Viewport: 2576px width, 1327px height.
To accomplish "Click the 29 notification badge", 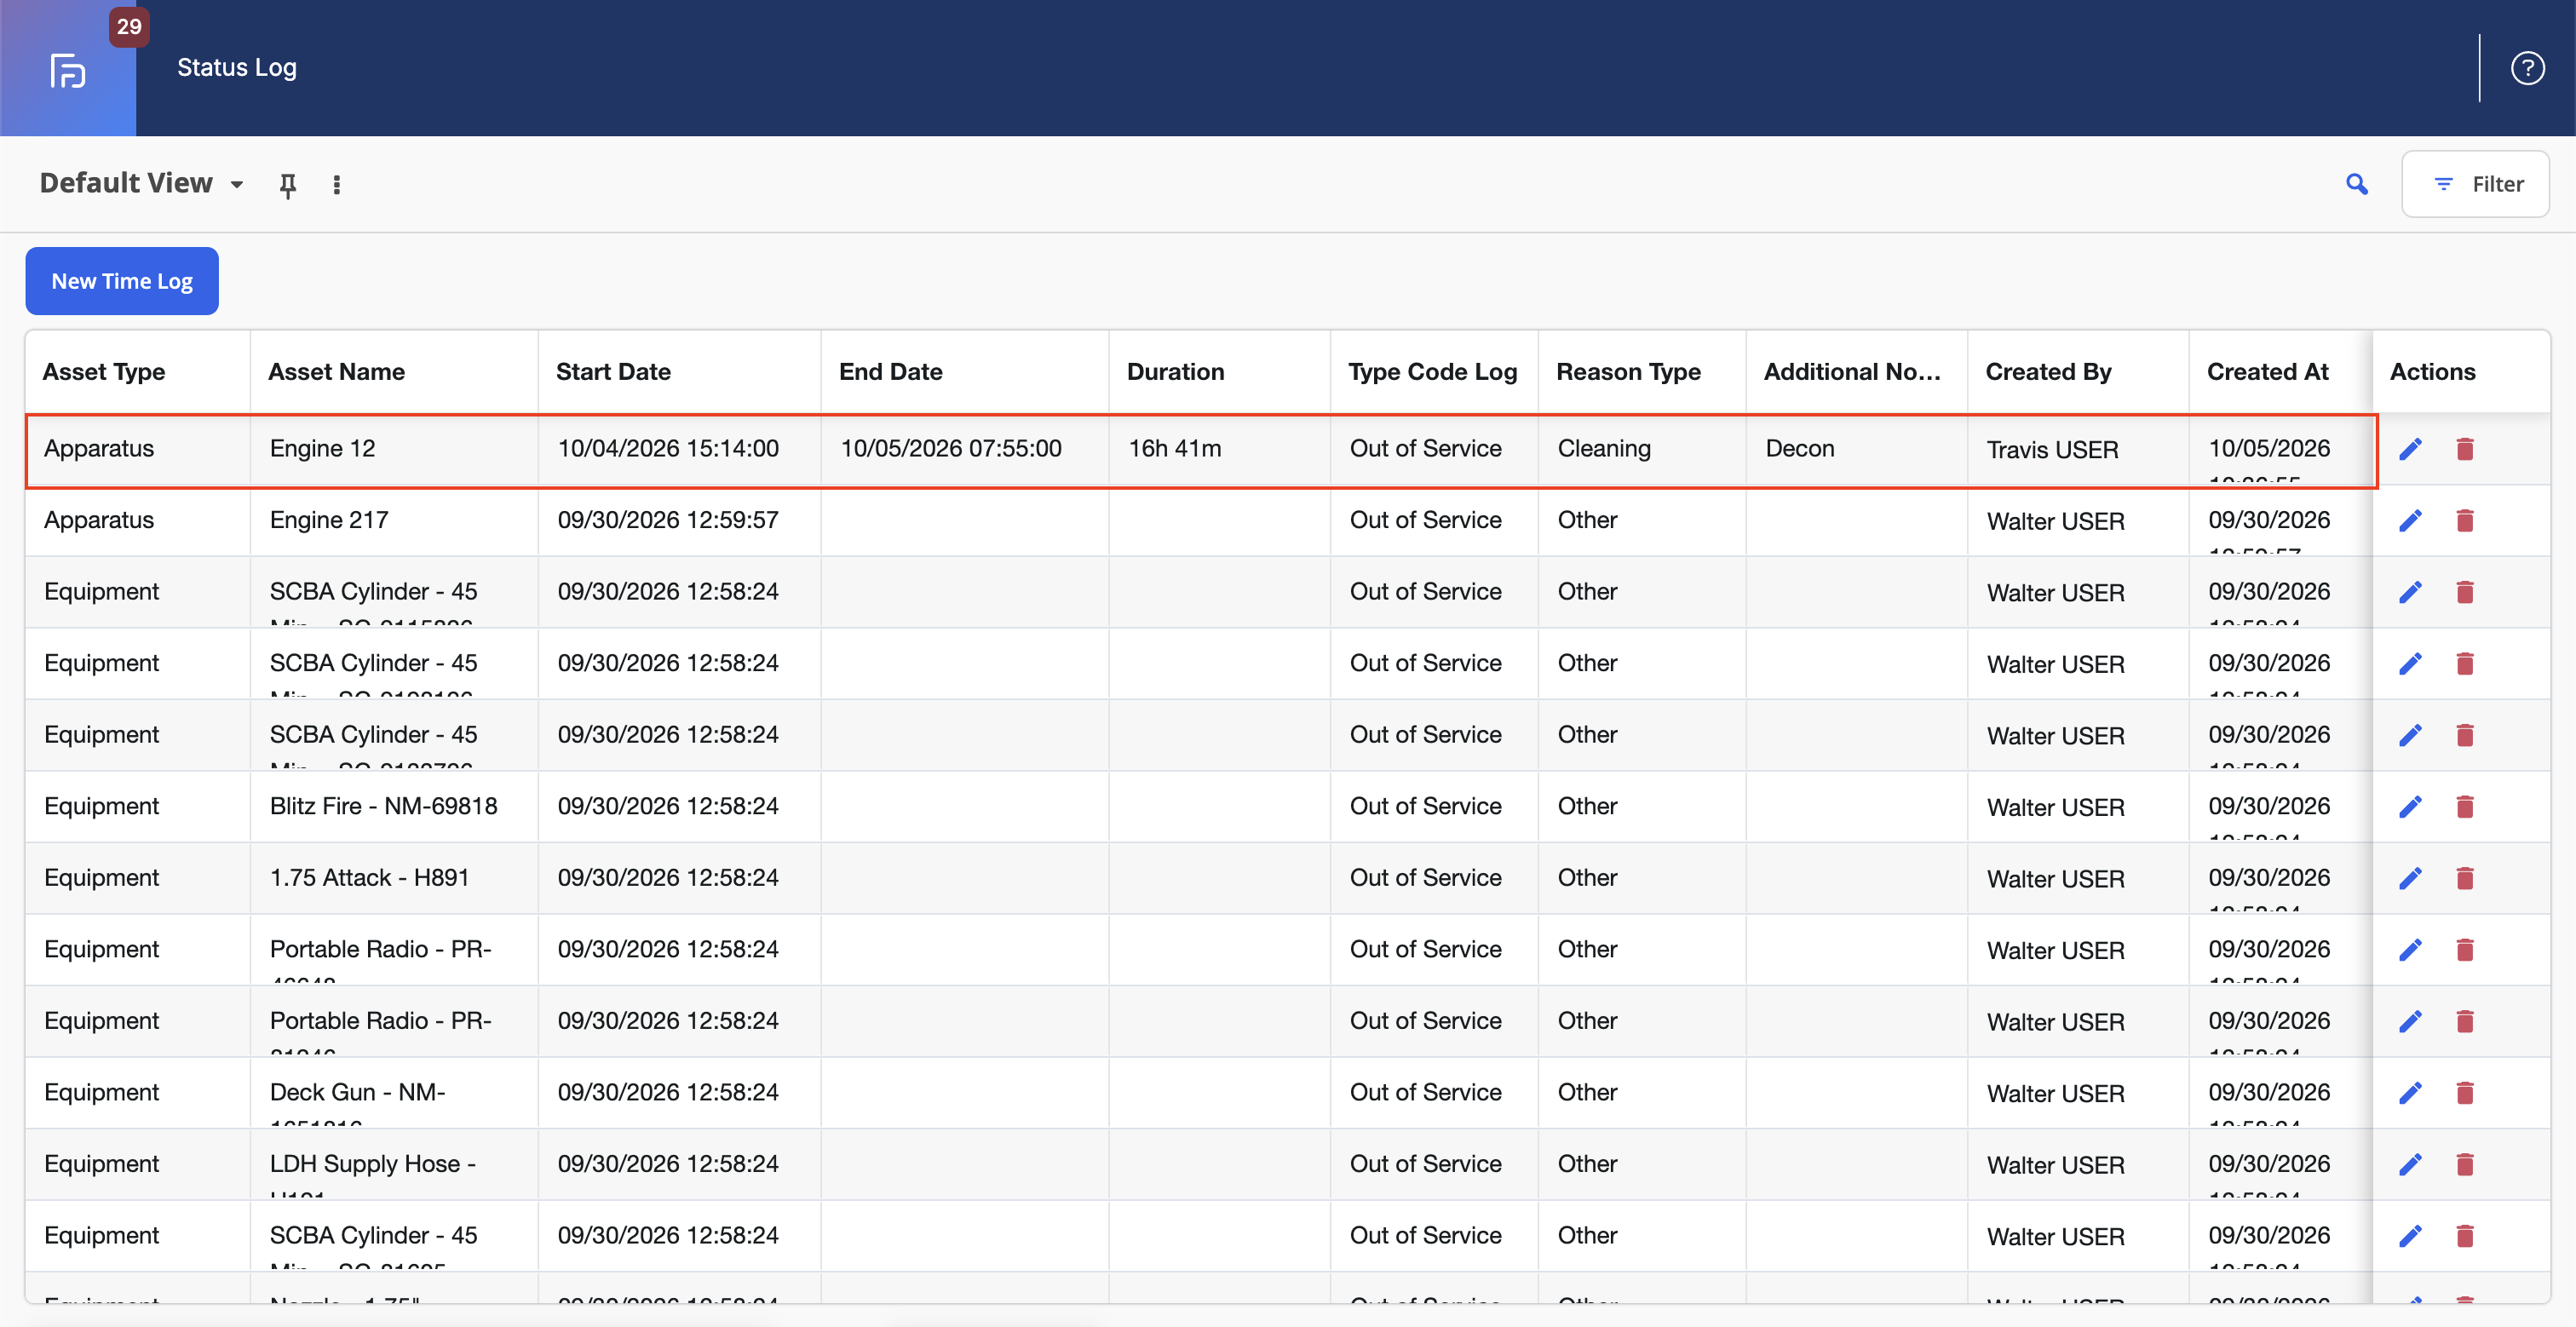I will [x=129, y=27].
